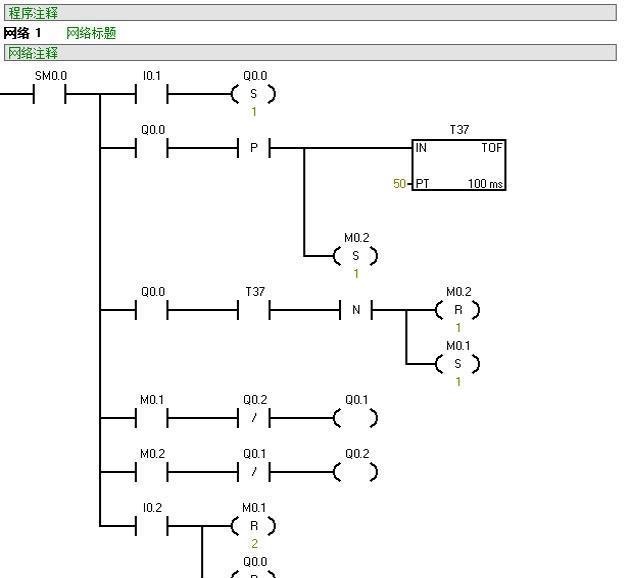
Task: Click the Q0.1 output coil
Action: pos(356,418)
